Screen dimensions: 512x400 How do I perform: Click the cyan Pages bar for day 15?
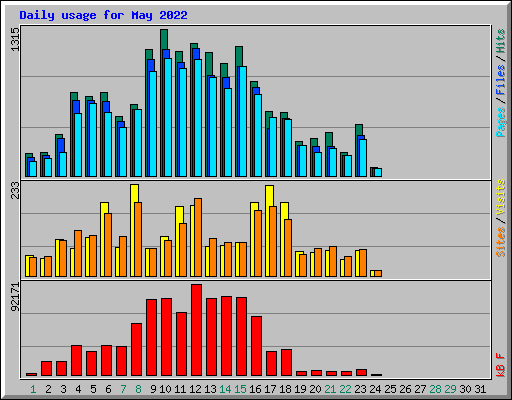coord(243,122)
